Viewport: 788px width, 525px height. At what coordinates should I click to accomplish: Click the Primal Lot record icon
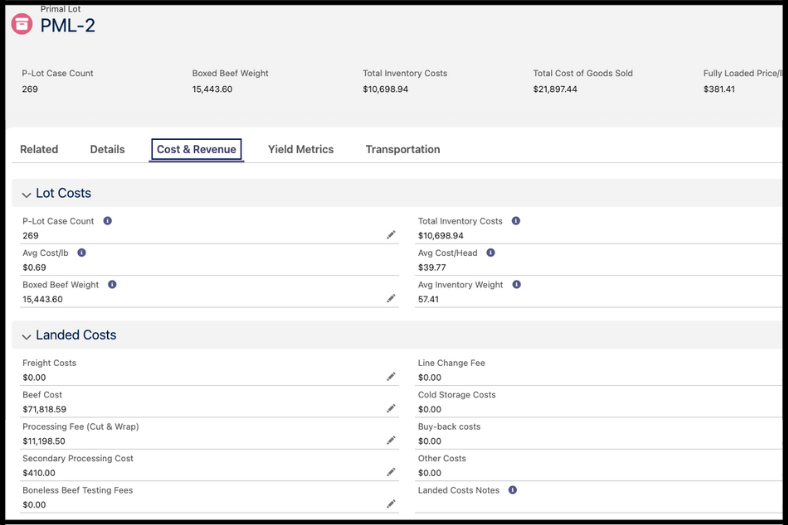(21, 24)
